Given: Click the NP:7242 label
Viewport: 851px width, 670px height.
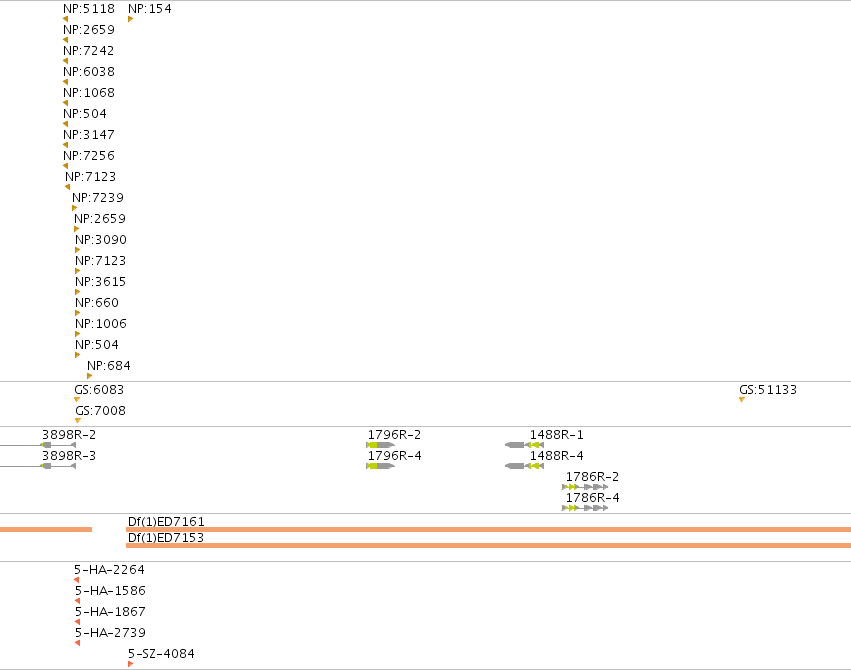Looking at the screenshot, I should pyautogui.click(x=88, y=50).
